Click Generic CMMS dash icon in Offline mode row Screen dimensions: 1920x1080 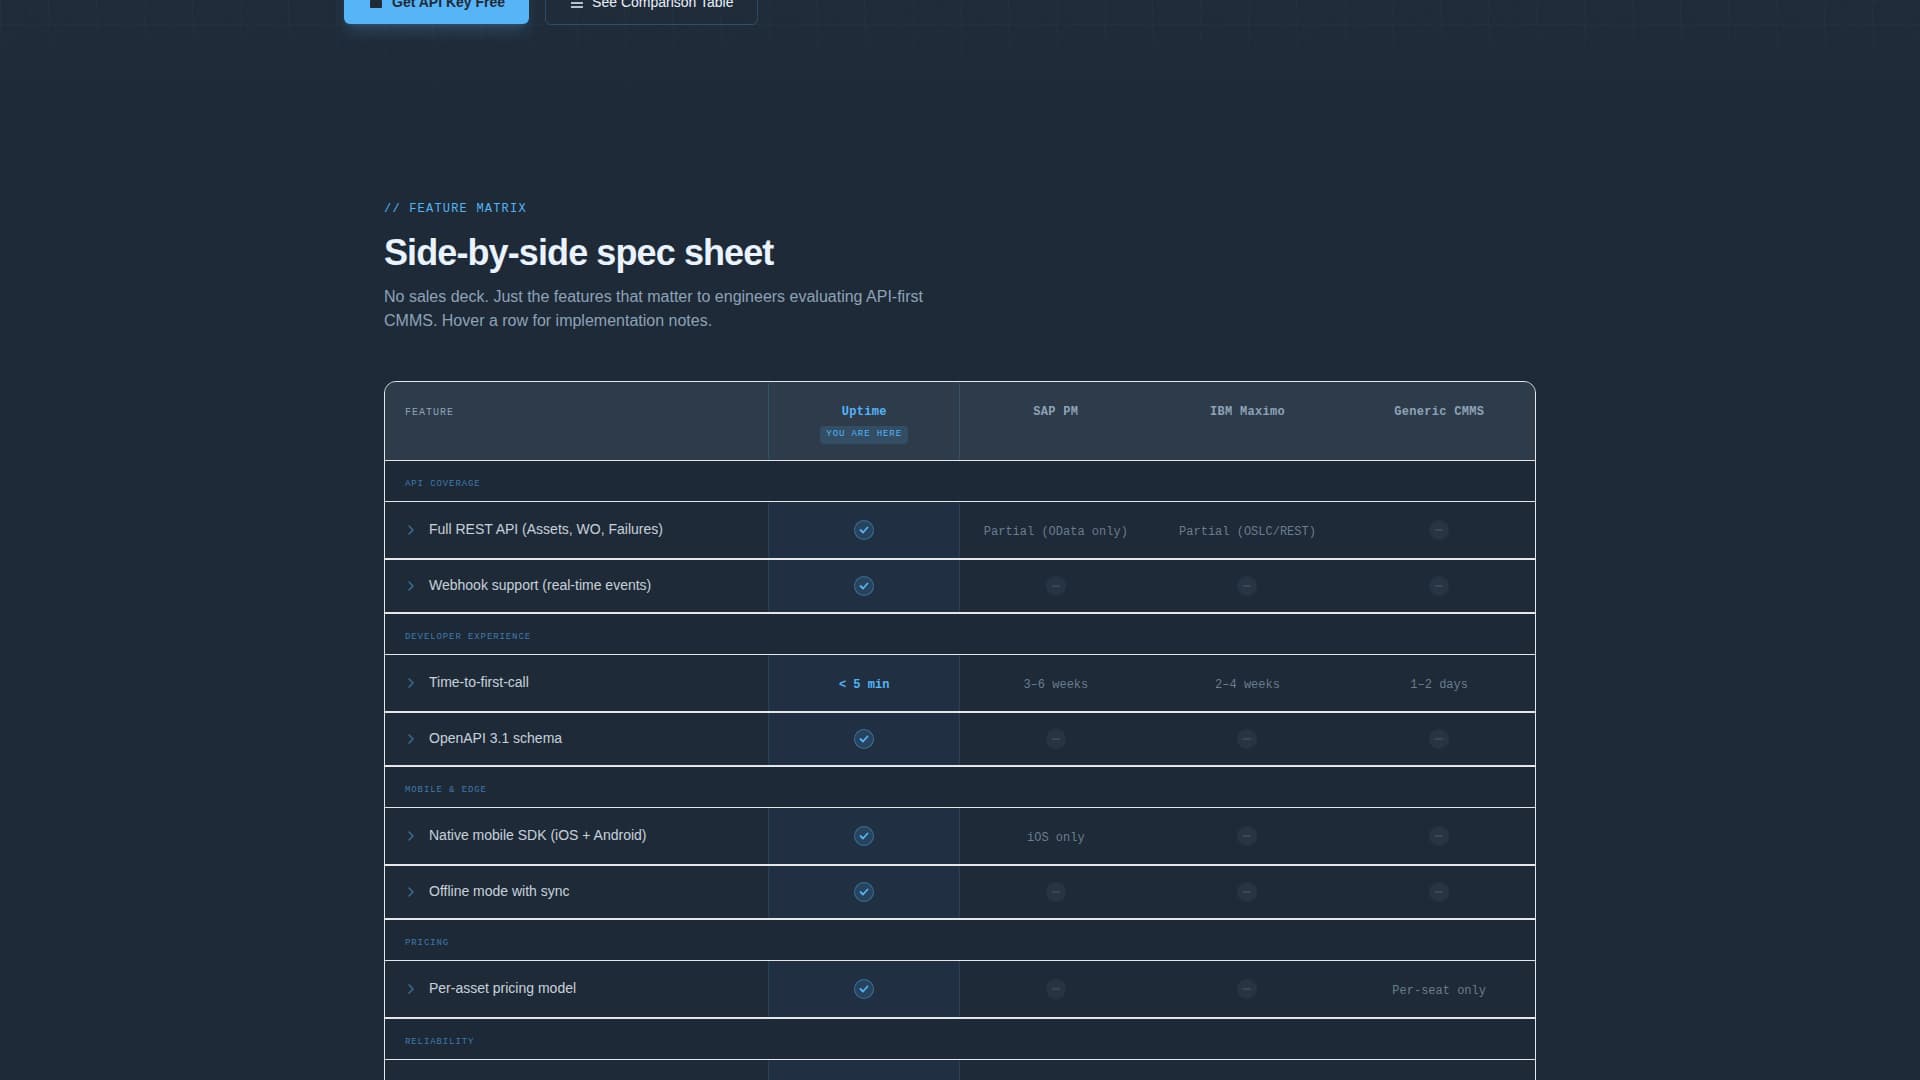[1439, 892]
